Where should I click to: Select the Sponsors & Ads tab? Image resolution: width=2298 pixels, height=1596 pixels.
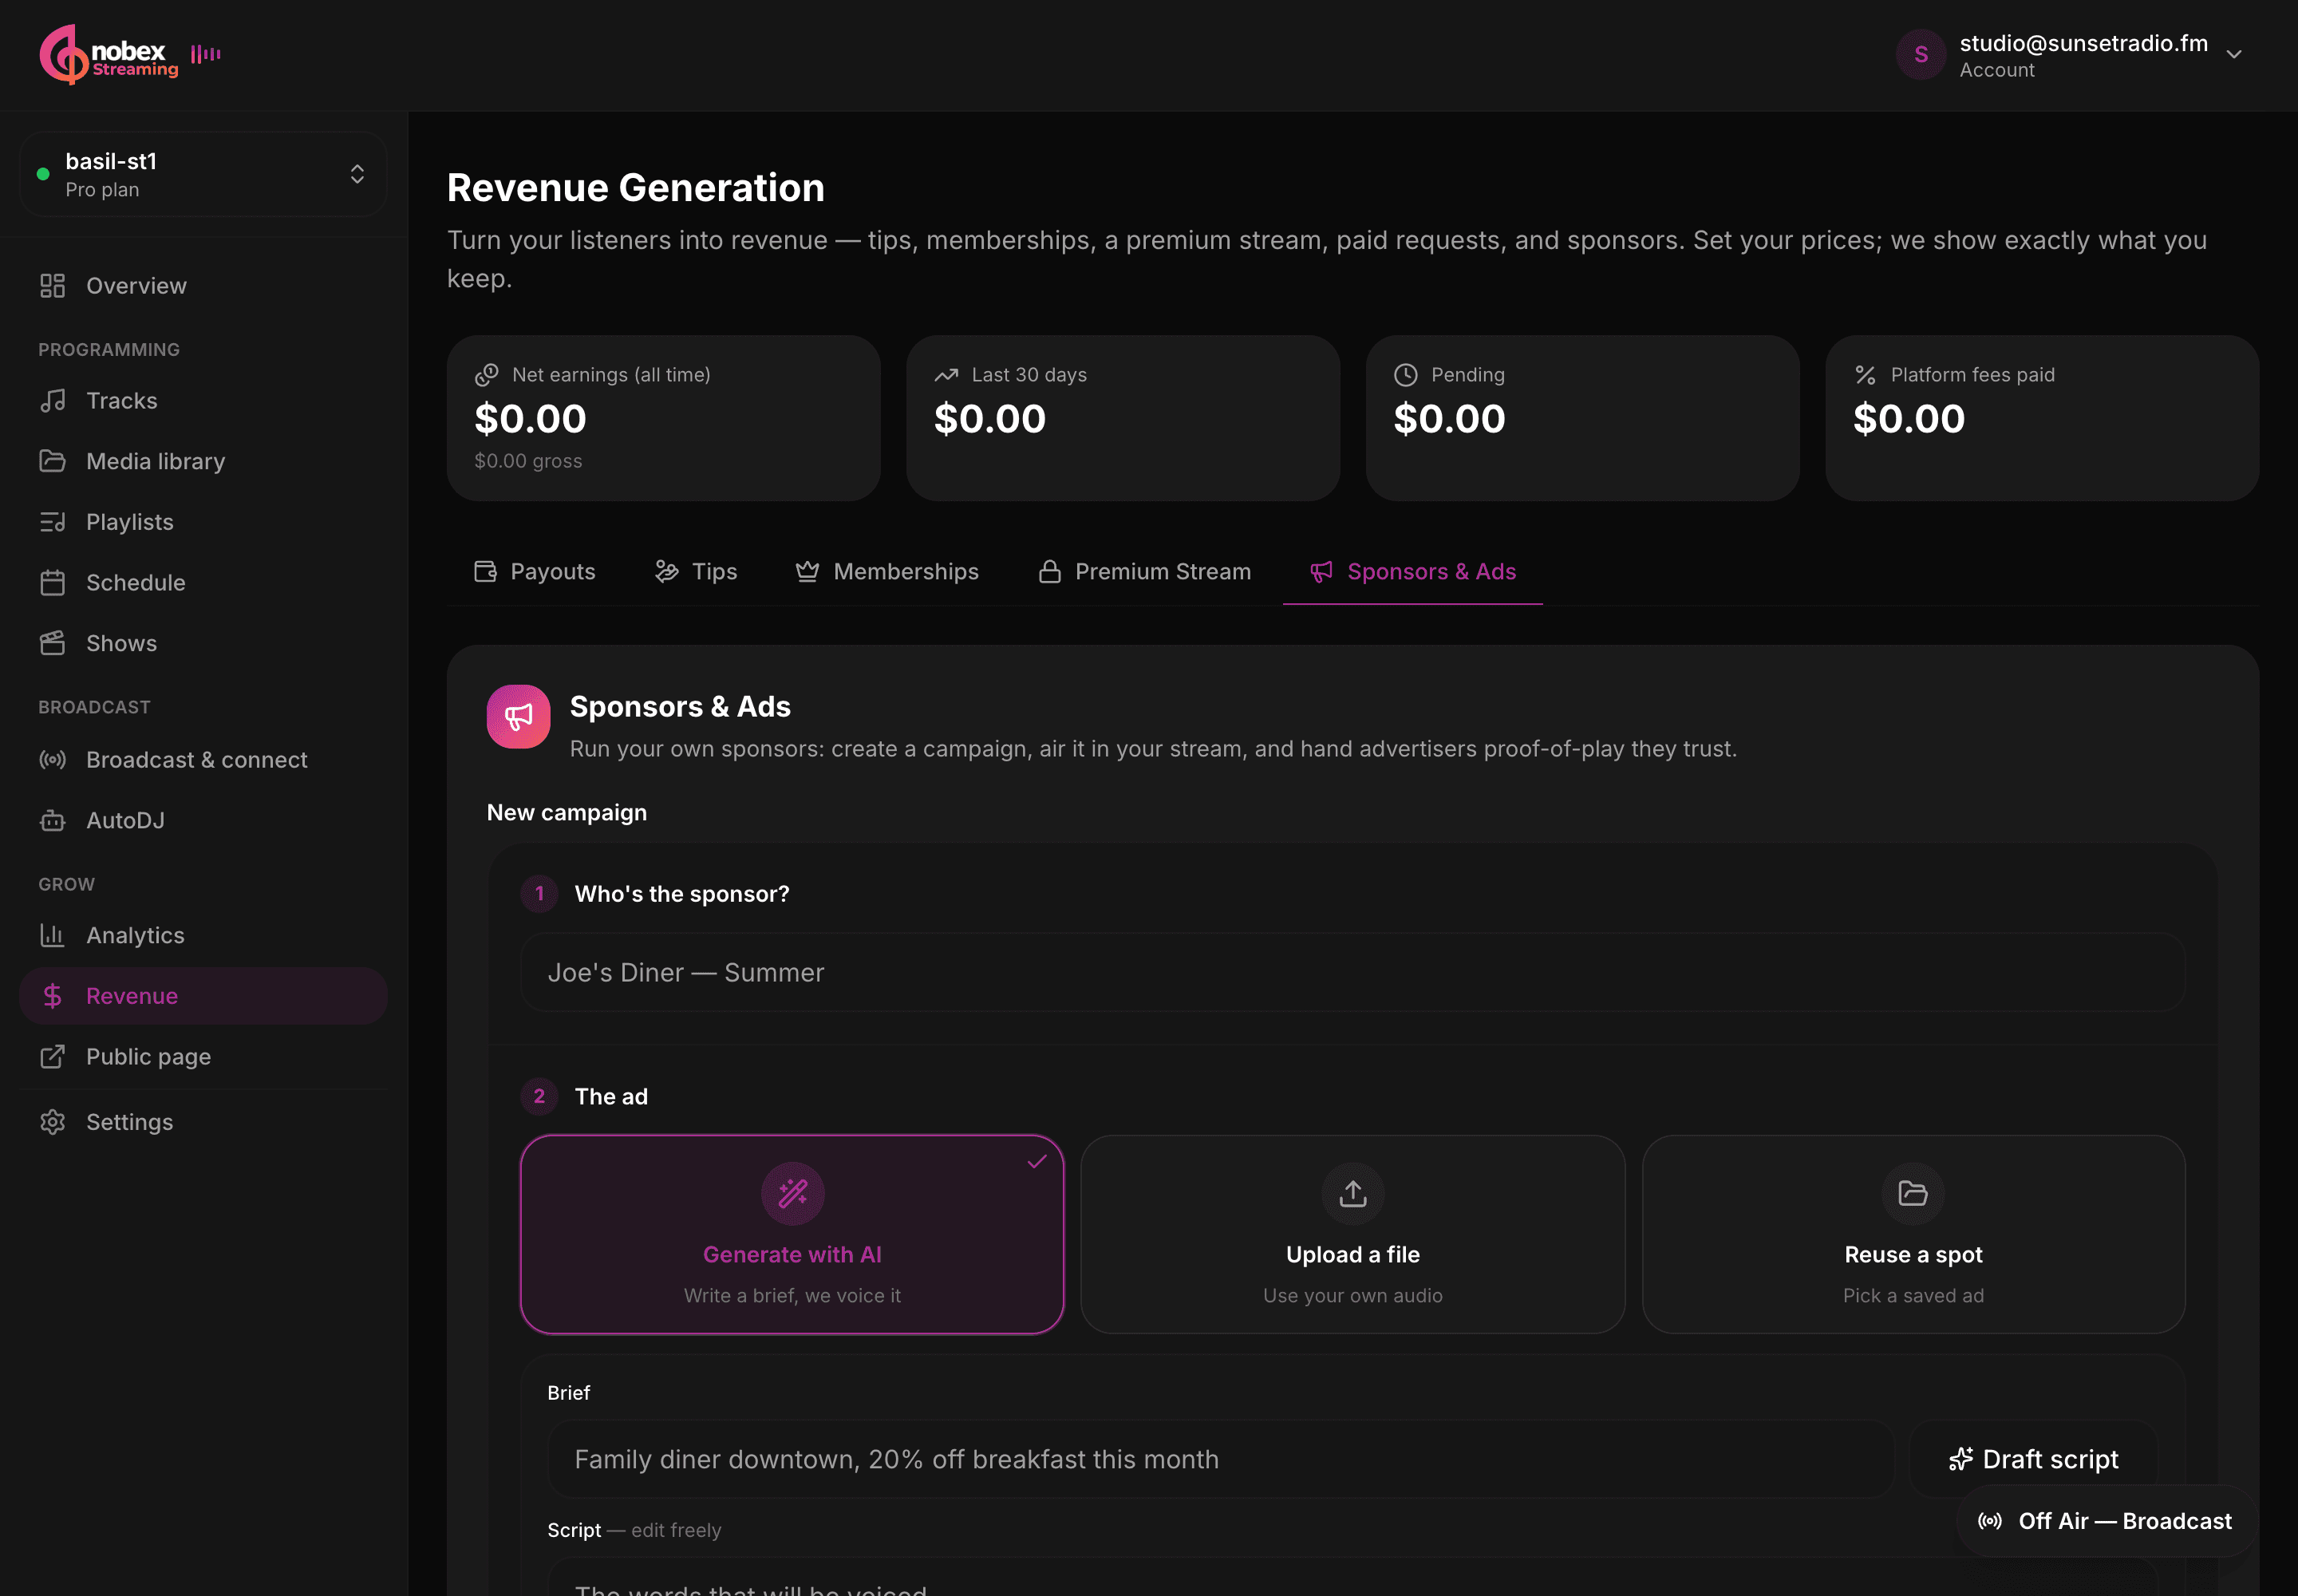[x=1413, y=571]
